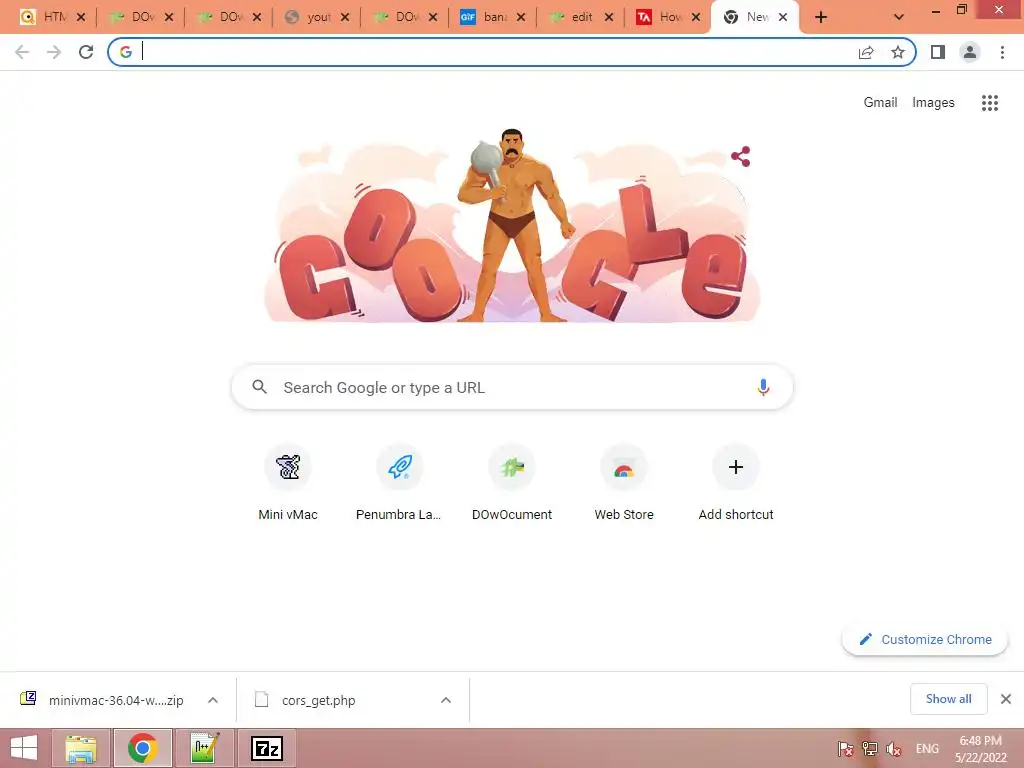1024x768 pixels.
Task: Share the Google doodle
Action: pyautogui.click(x=741, y=156)
